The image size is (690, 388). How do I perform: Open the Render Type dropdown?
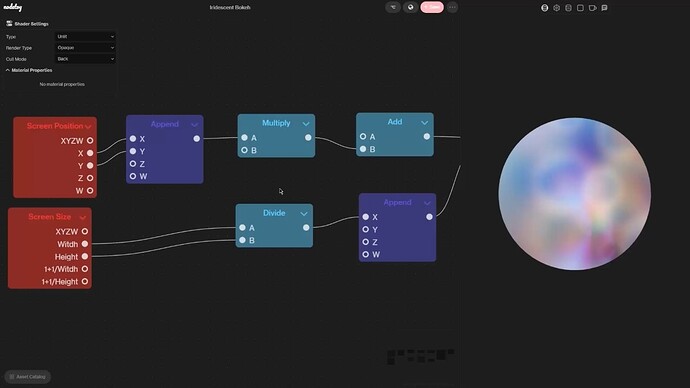pos(85,48)
